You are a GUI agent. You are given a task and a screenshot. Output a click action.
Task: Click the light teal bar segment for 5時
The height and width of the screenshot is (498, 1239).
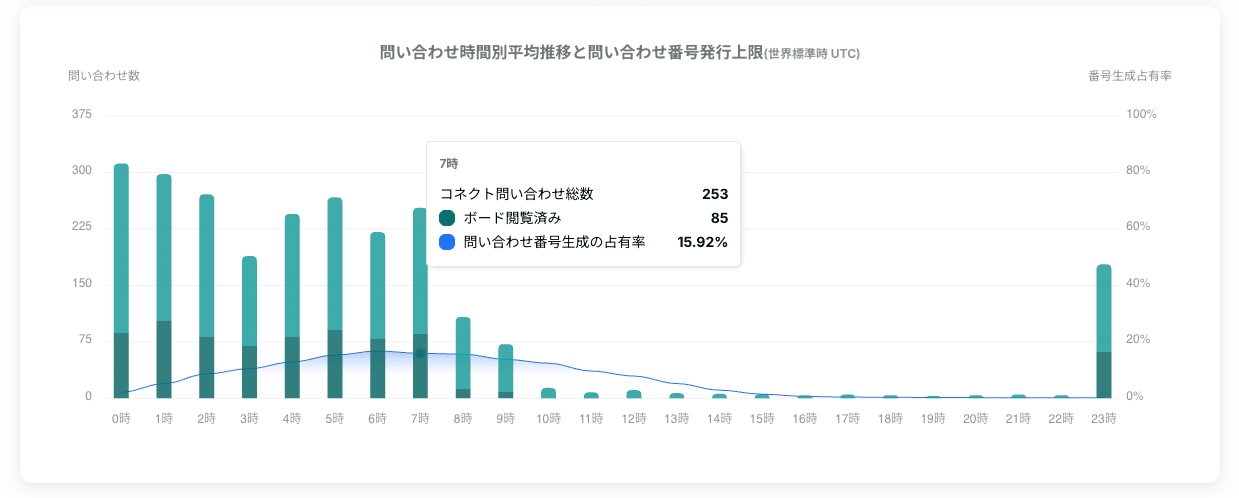335,263
